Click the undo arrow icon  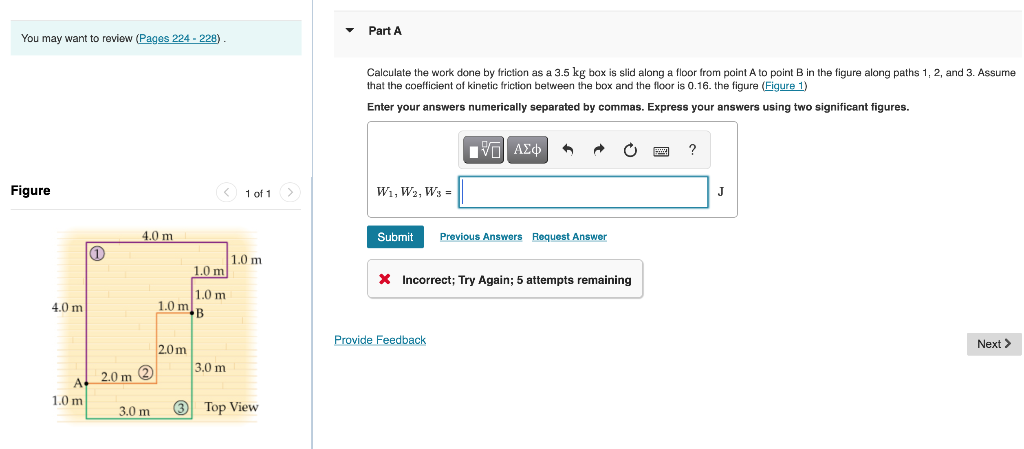tap(568, 151)
